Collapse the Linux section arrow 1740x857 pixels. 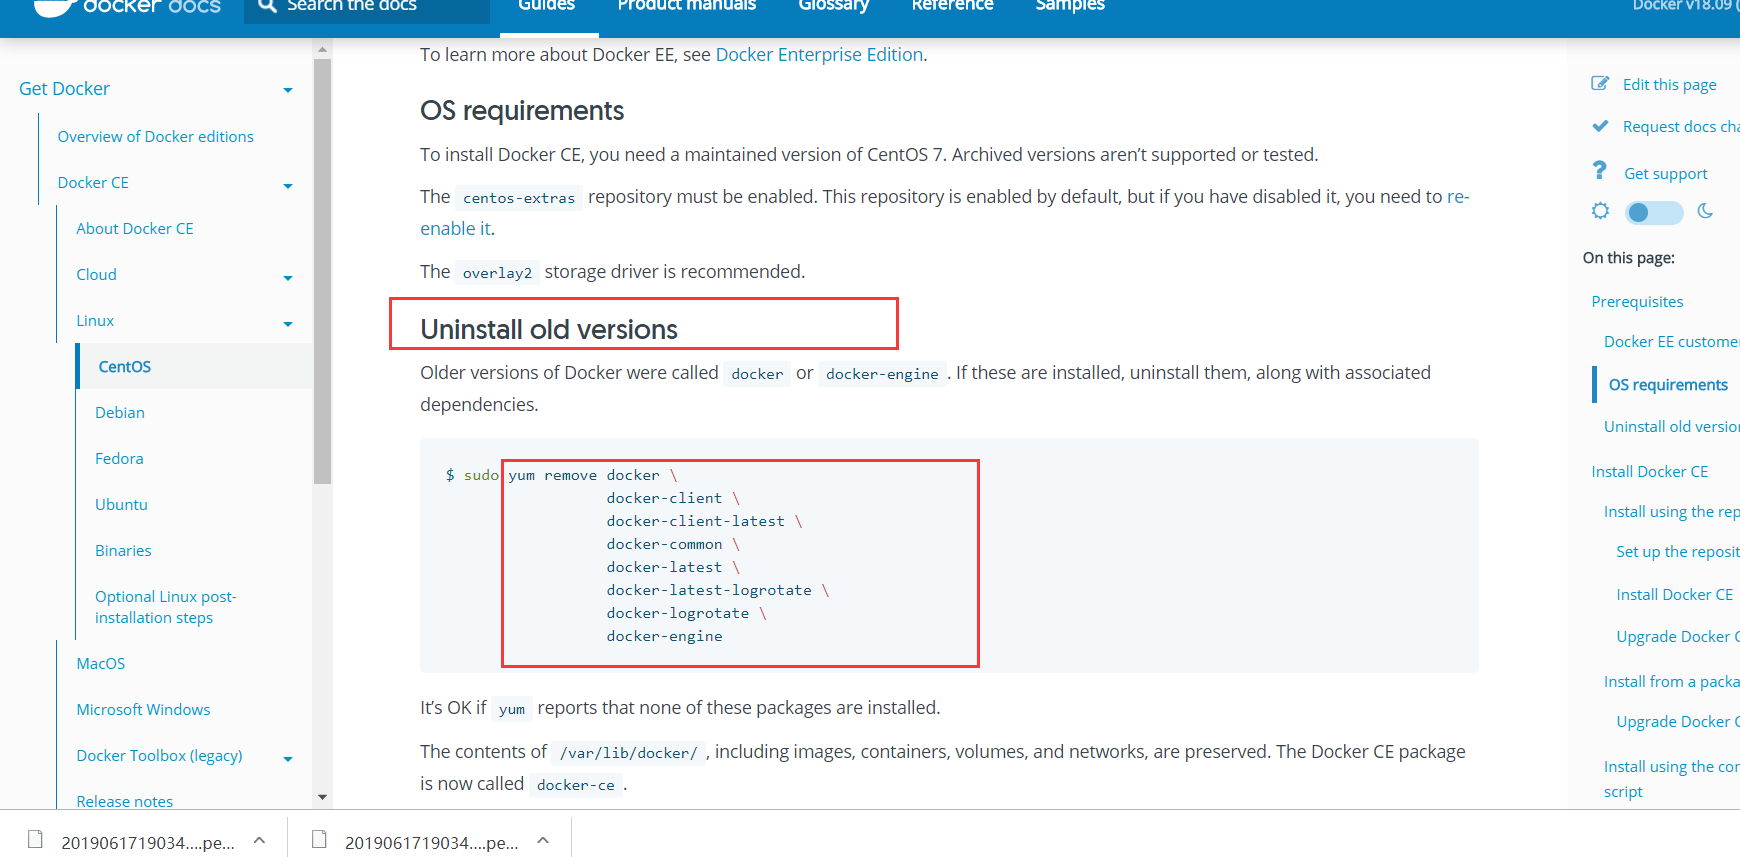pyautogui.click(x=288, y=324)
